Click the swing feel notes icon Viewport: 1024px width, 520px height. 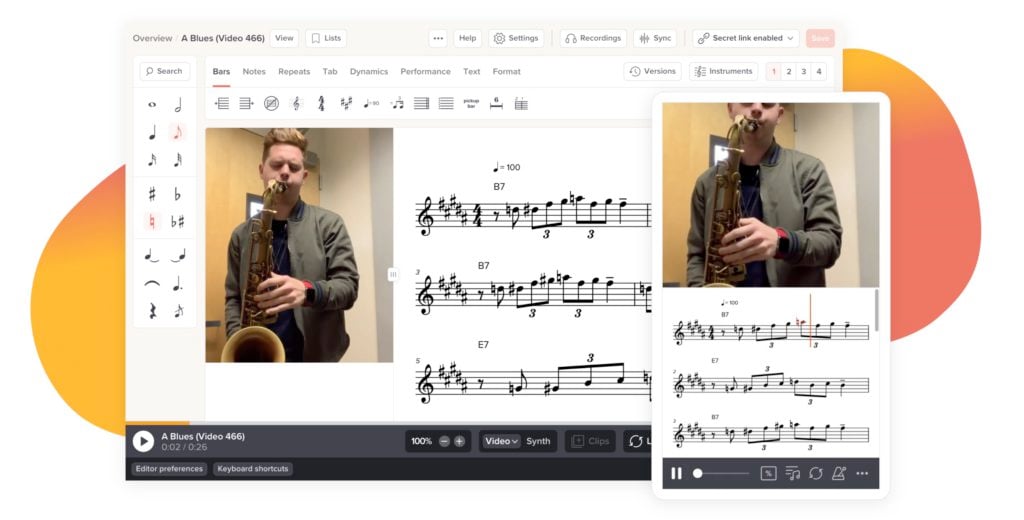396,103
